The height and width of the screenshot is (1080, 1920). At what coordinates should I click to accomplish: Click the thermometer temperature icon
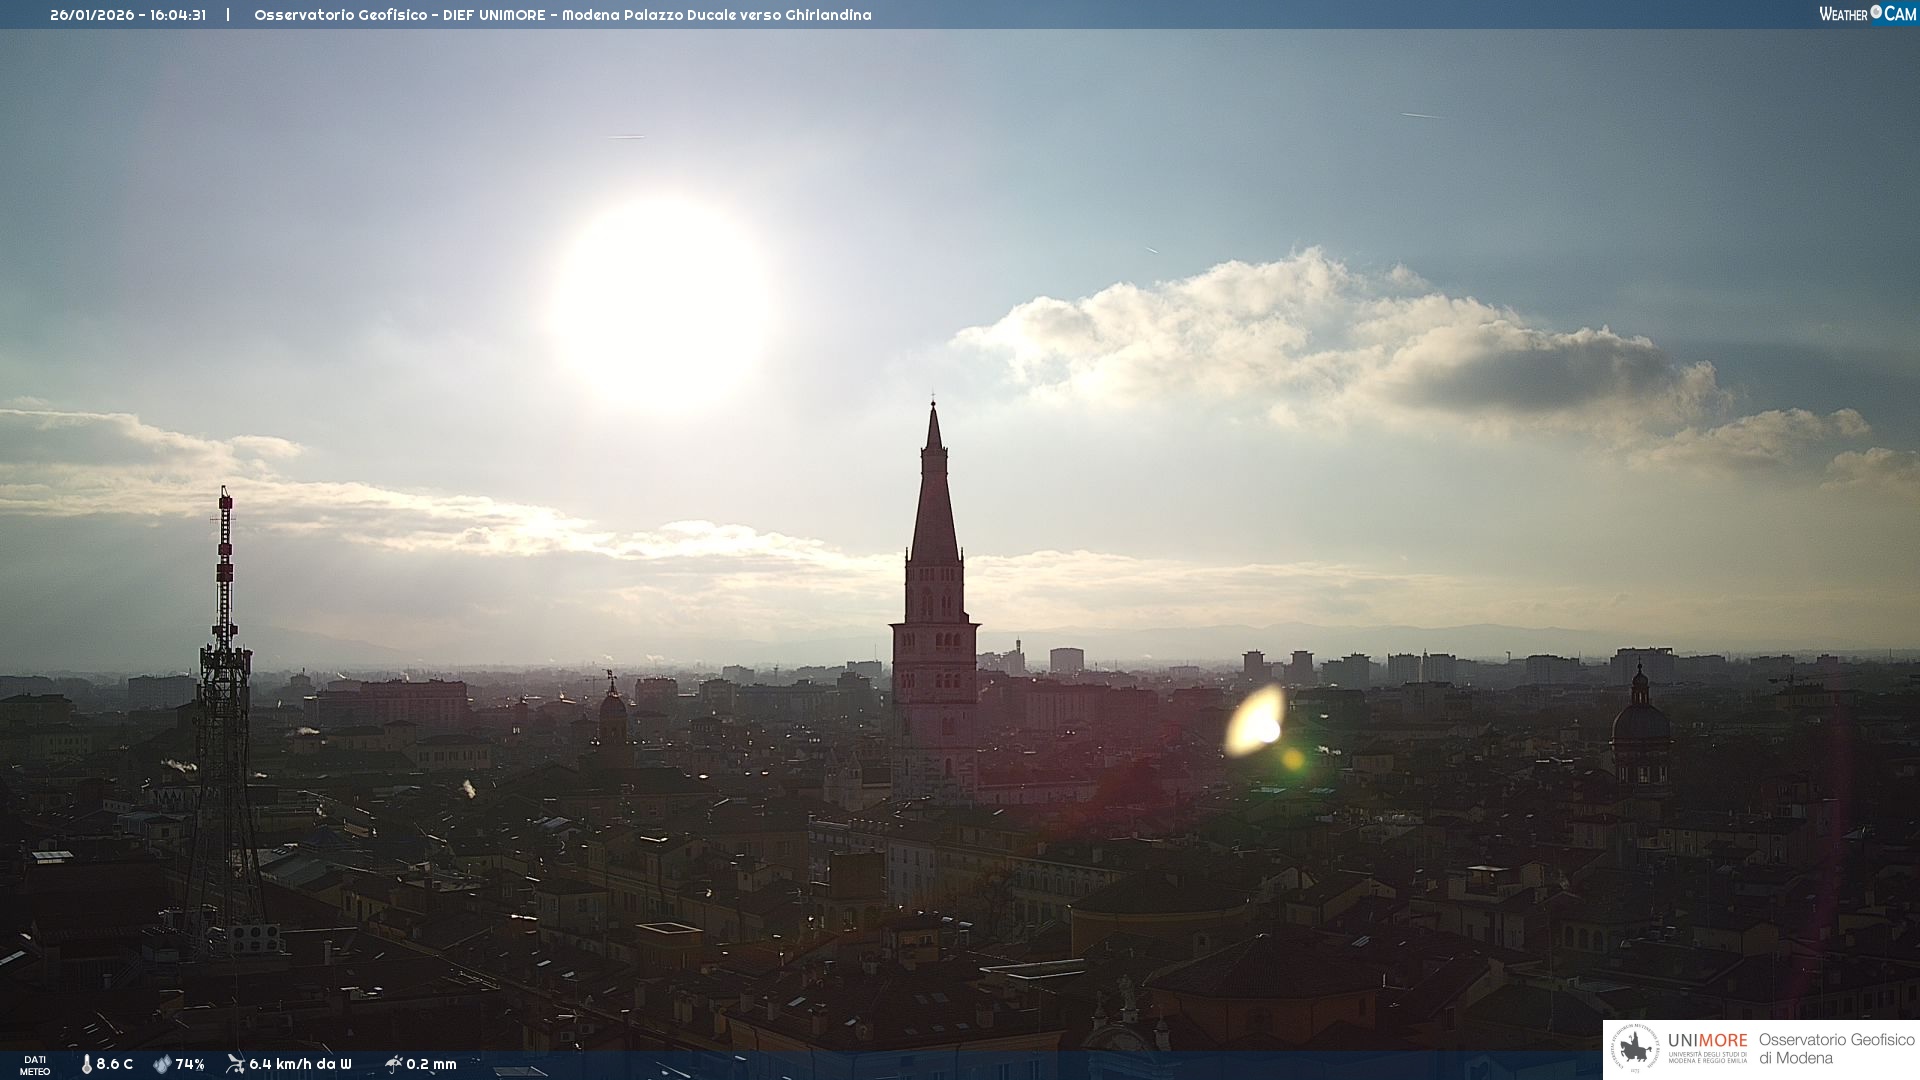tap(86, 1064)
